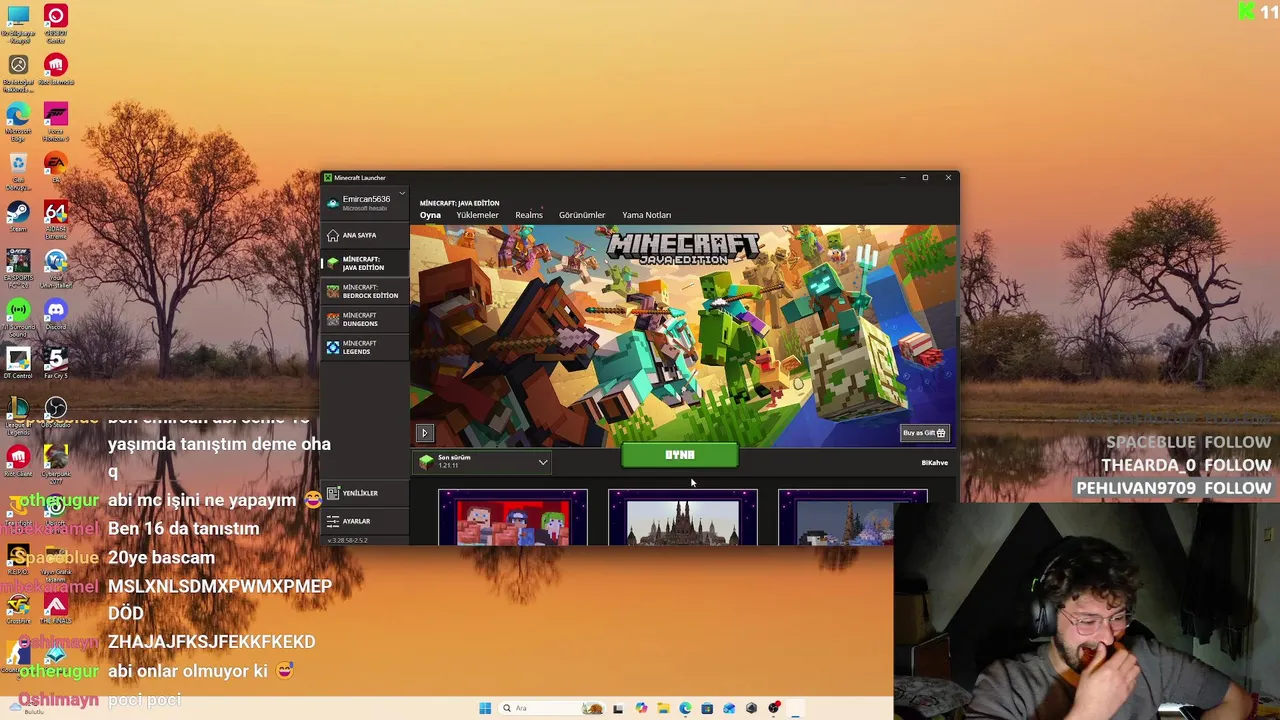Screen dimensions: 1280x720
Task: Open Yenilikler (what's new) in the sidebar
Action: [x=364, y=493]
